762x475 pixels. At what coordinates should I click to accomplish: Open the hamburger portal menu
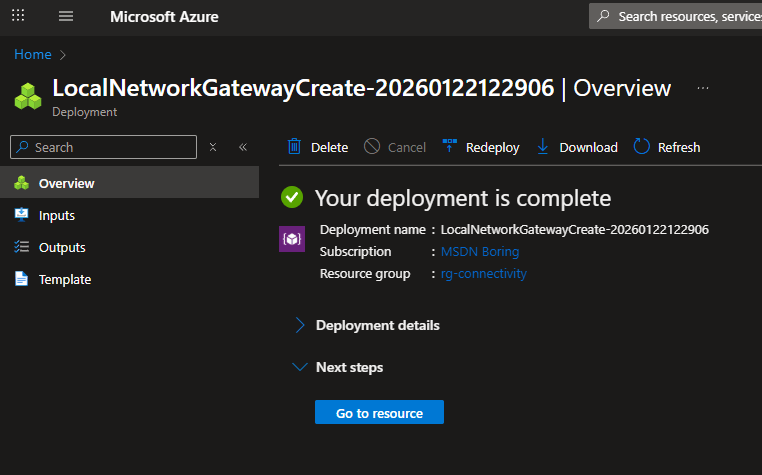pos(66,16)
